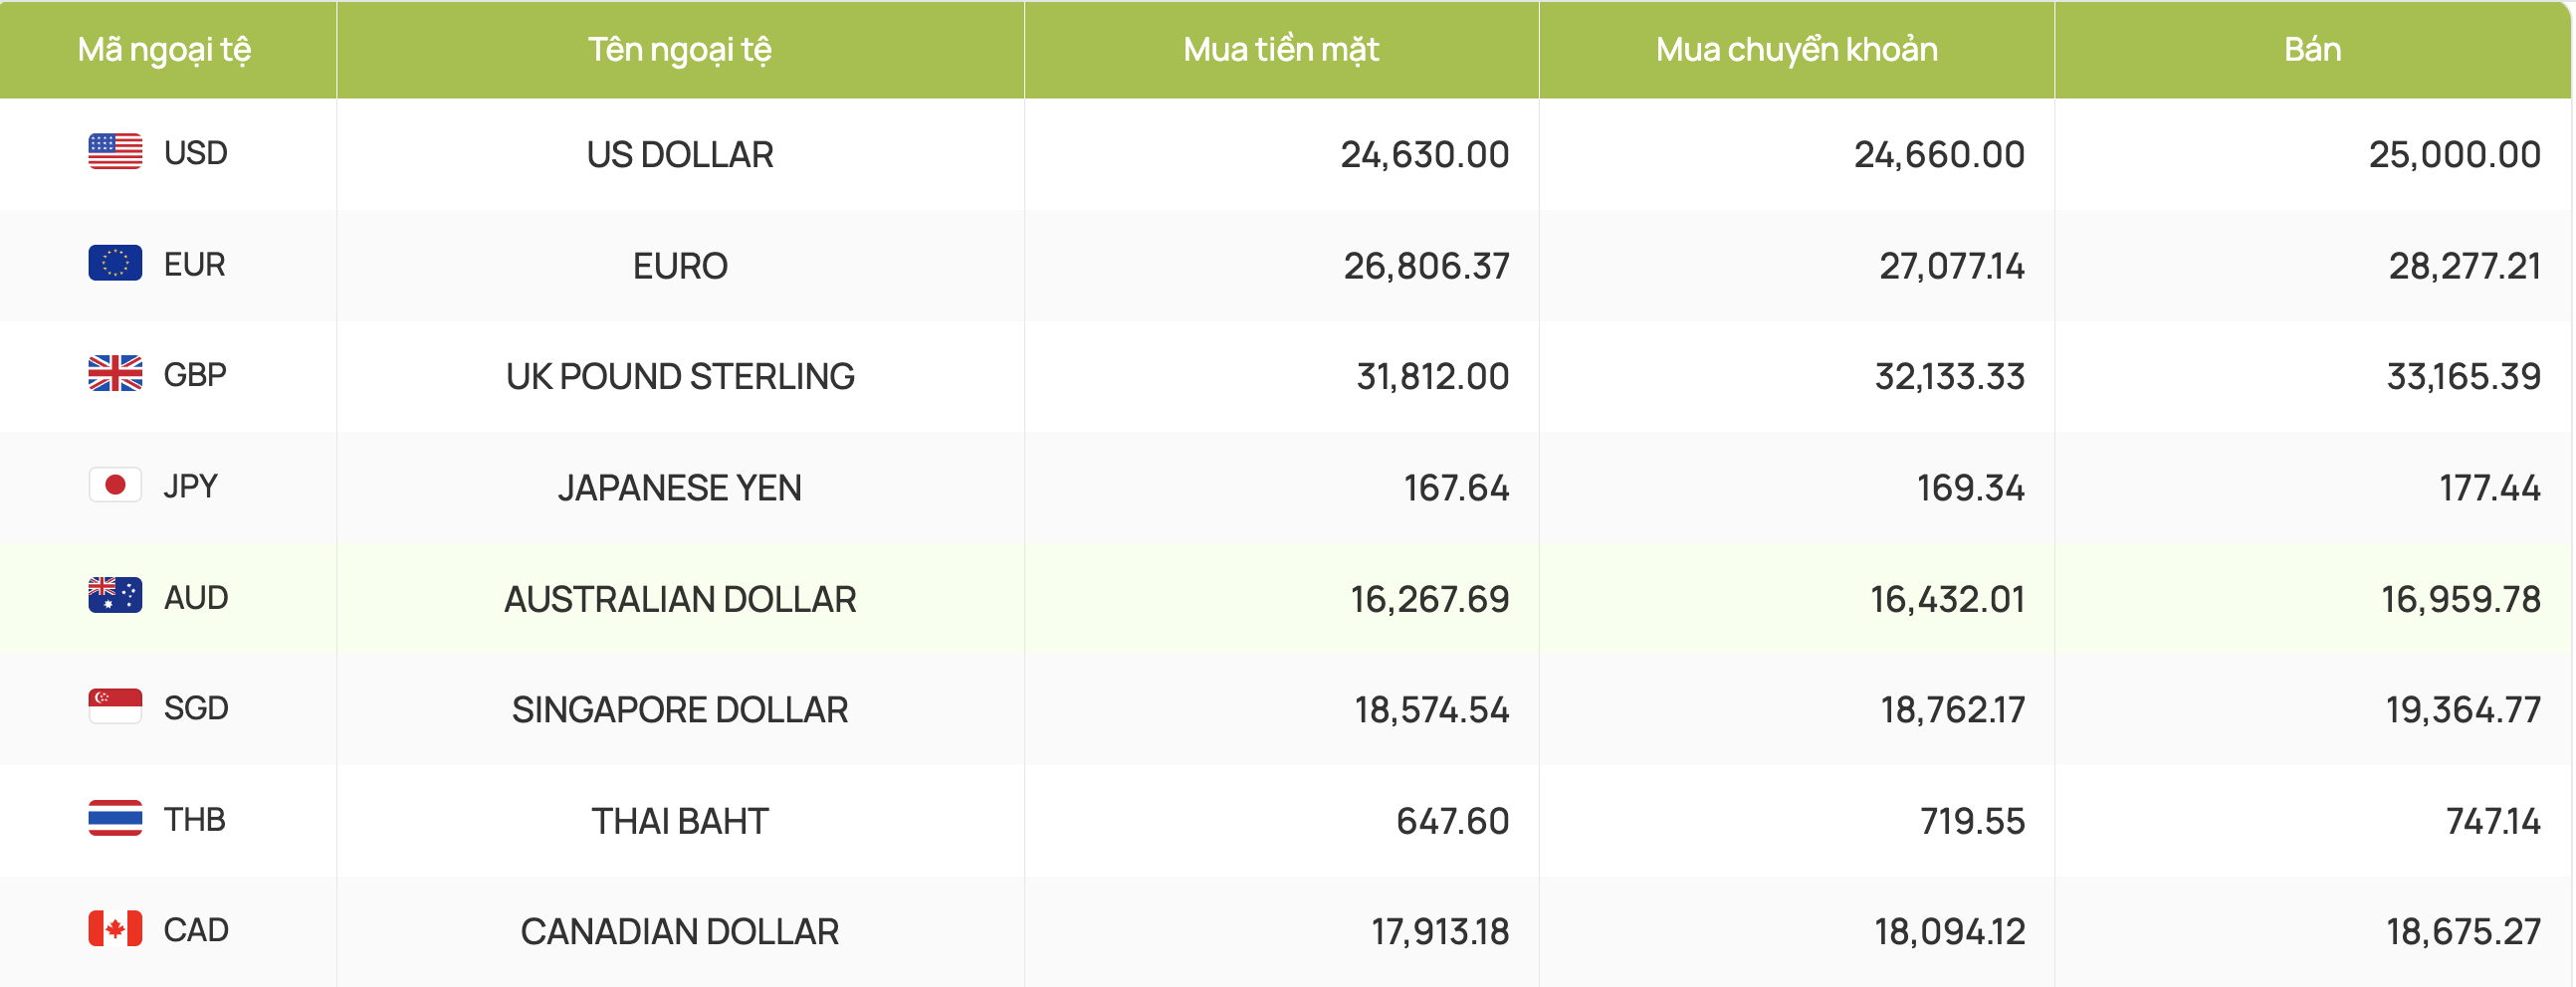Click the Singapore flag icon
This screenshot has height=987, width=2576.
115,707
